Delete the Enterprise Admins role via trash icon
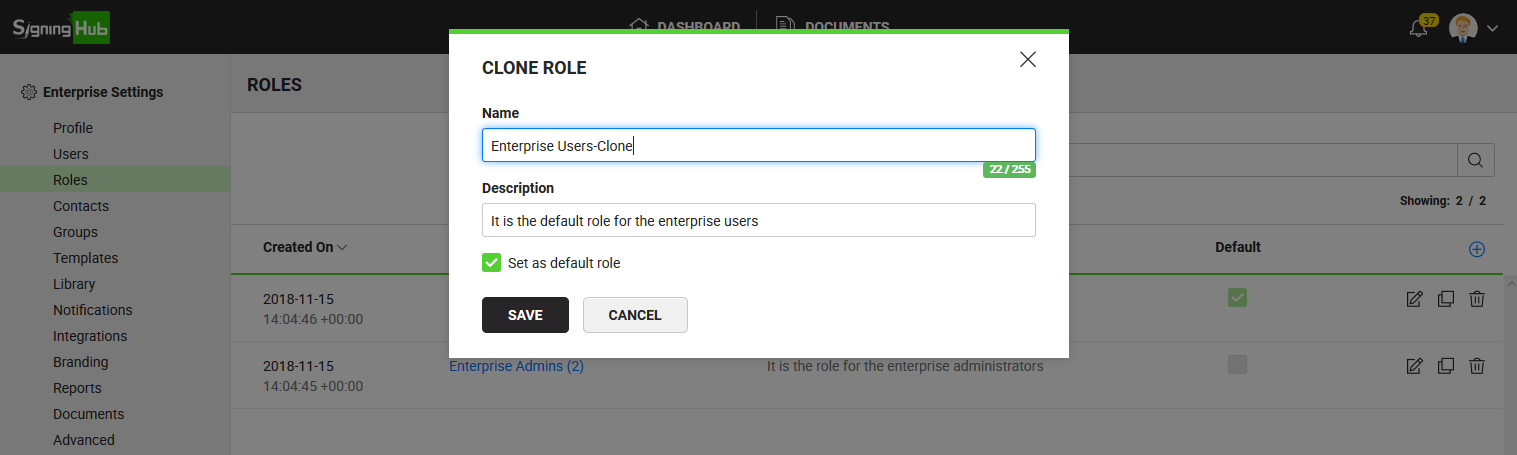The height and width of the screenshot is (455, 1517). (1476, 366)
